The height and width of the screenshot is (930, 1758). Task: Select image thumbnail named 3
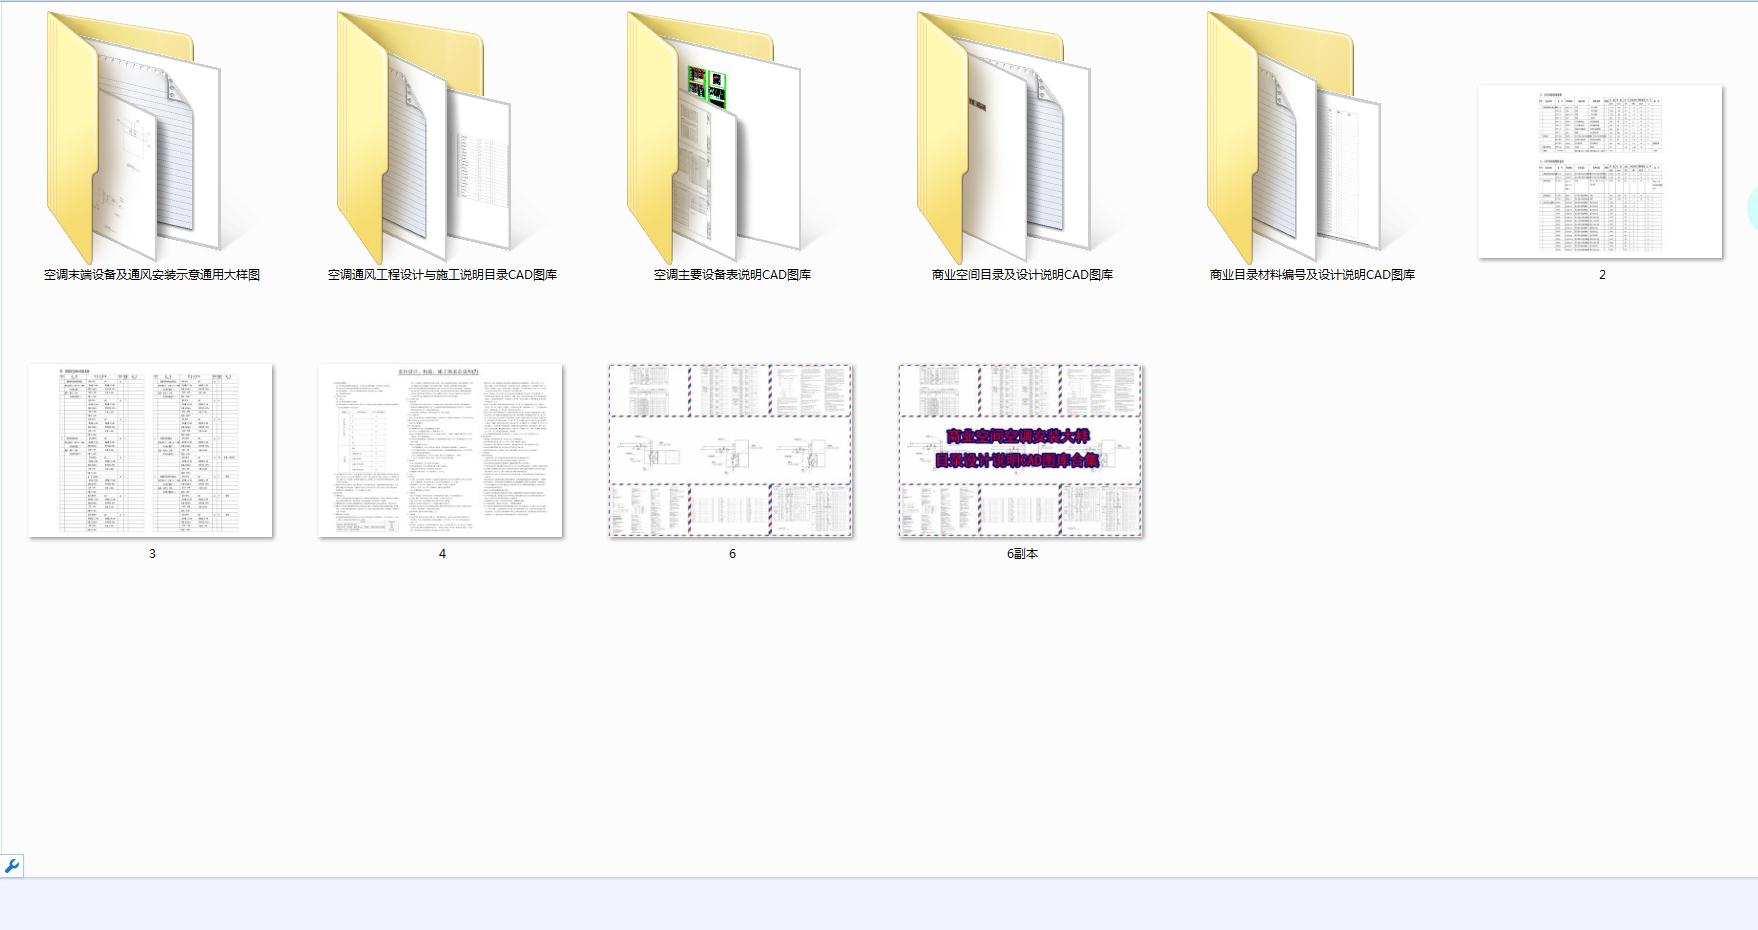click(x=150, y=451)
